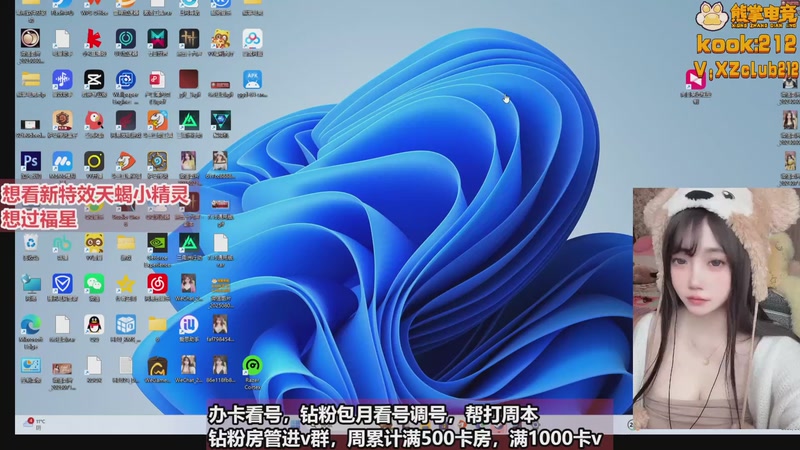Open the orange fox play-button emulator icon
Image resolution: width=800 pixels, height=450 pixels.
pyautogui.click(x=126, y=162)
